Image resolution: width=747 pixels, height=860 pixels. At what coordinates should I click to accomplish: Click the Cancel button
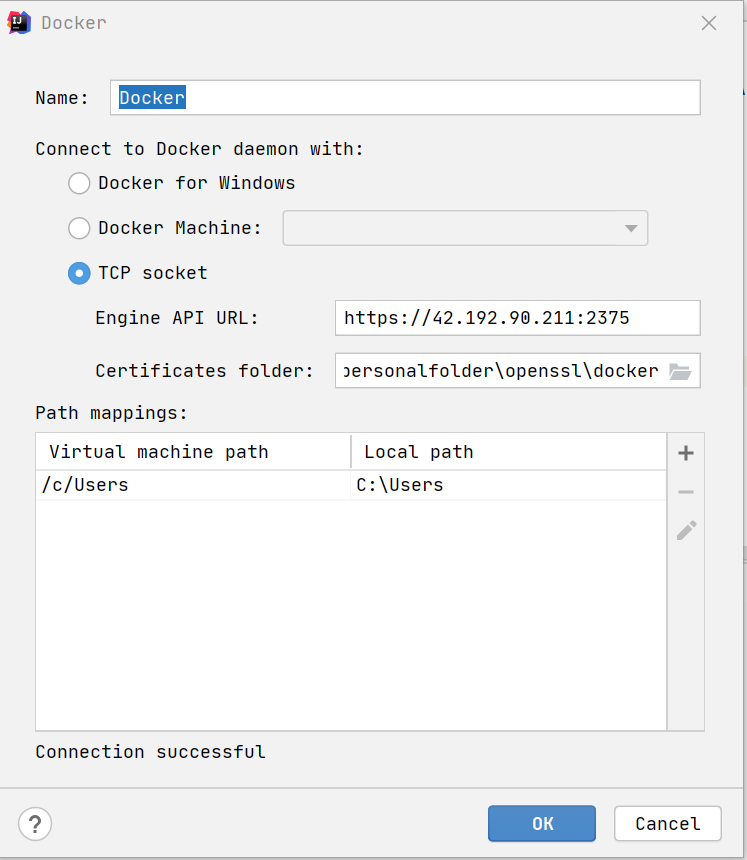click(x=667, y=823)
